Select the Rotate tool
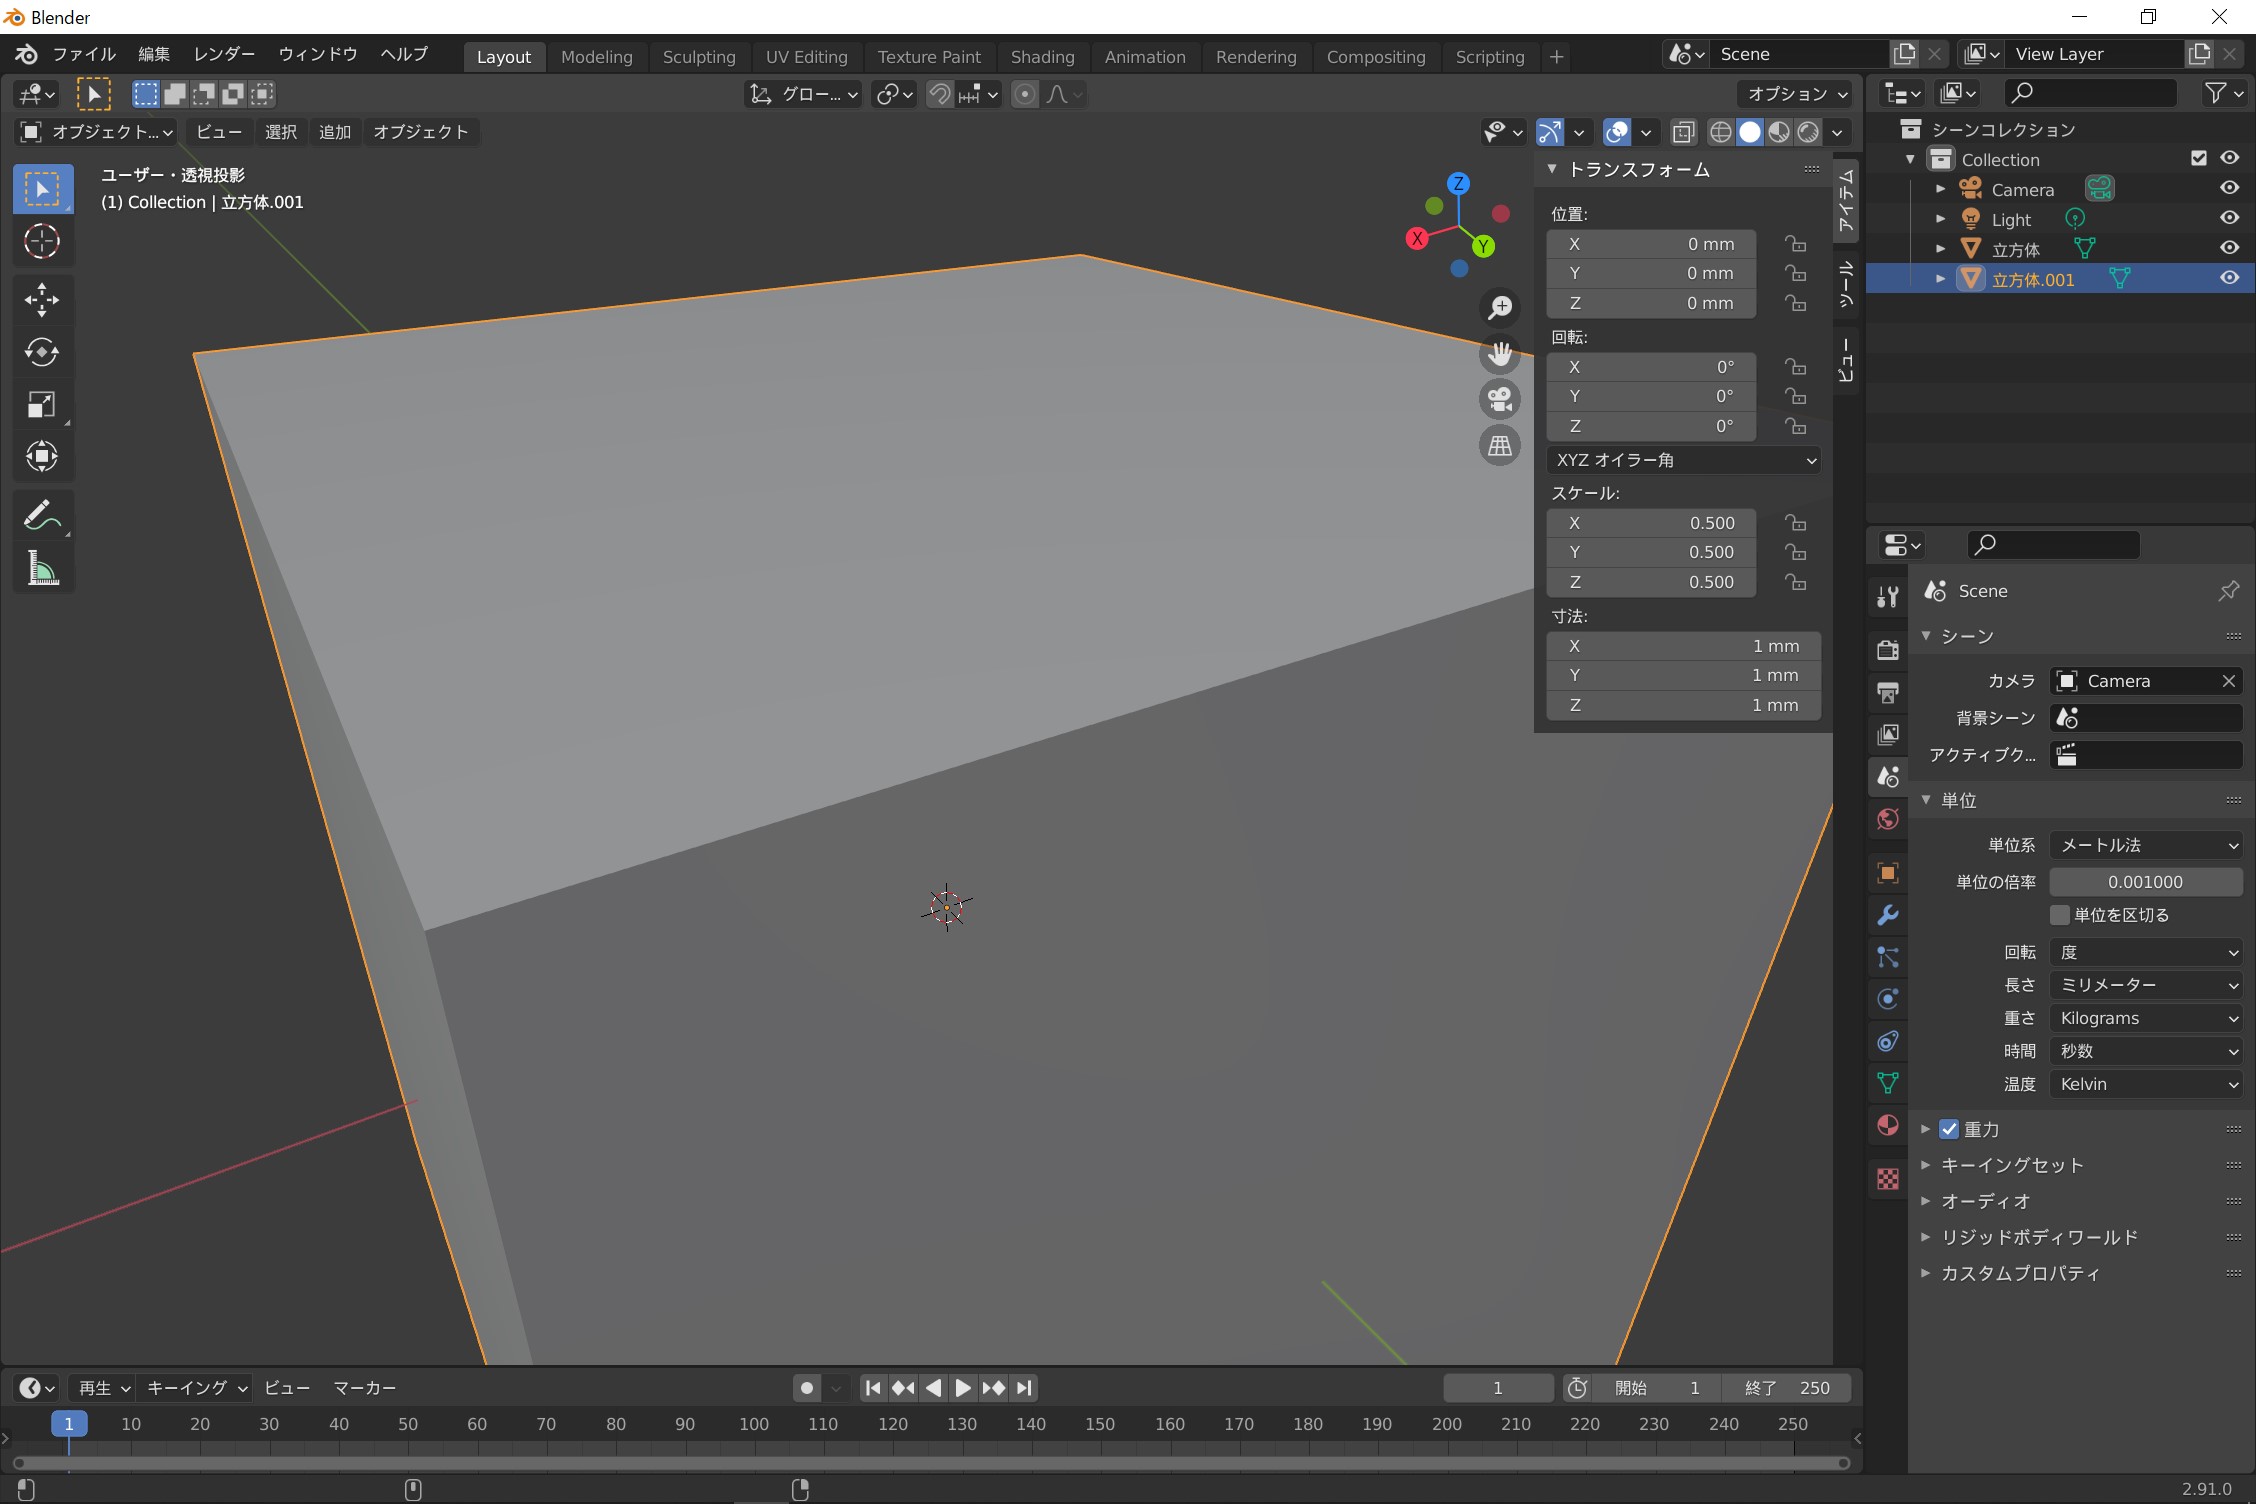 coord(41,352)
